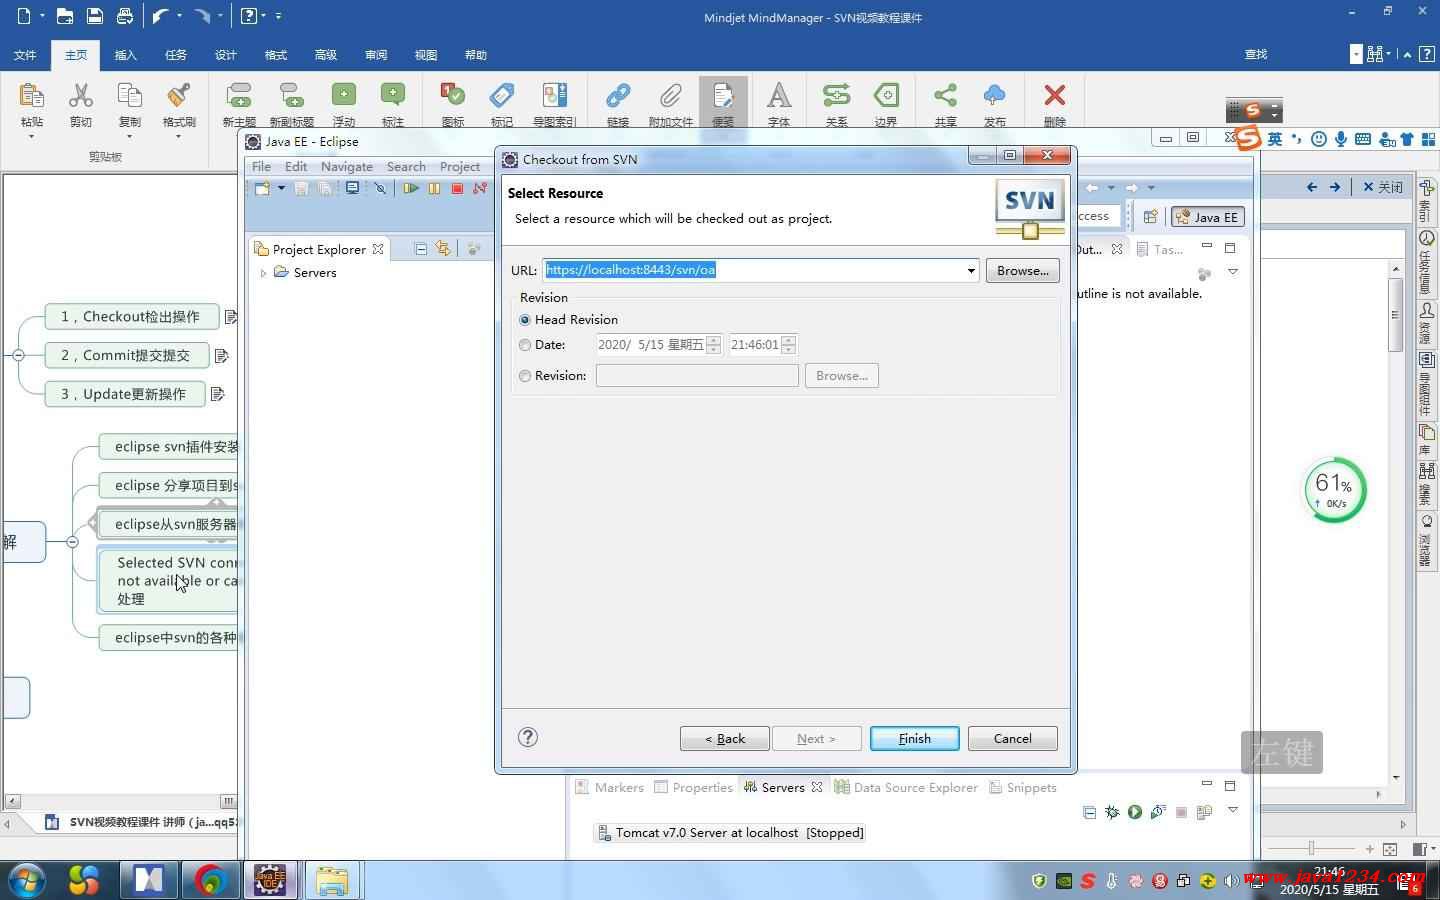
Task: Open dropdown under Paste (粘贴) button
Action: [x=31, y=136]
